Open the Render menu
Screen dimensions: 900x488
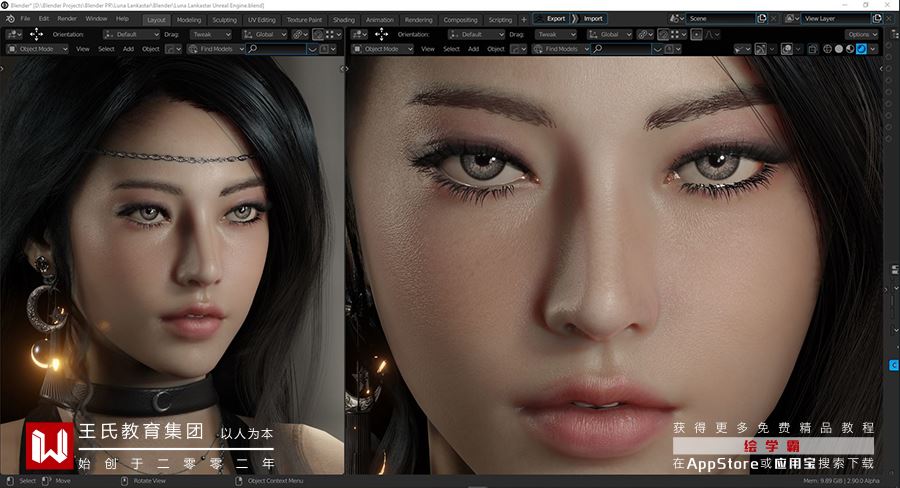(67, 19)
